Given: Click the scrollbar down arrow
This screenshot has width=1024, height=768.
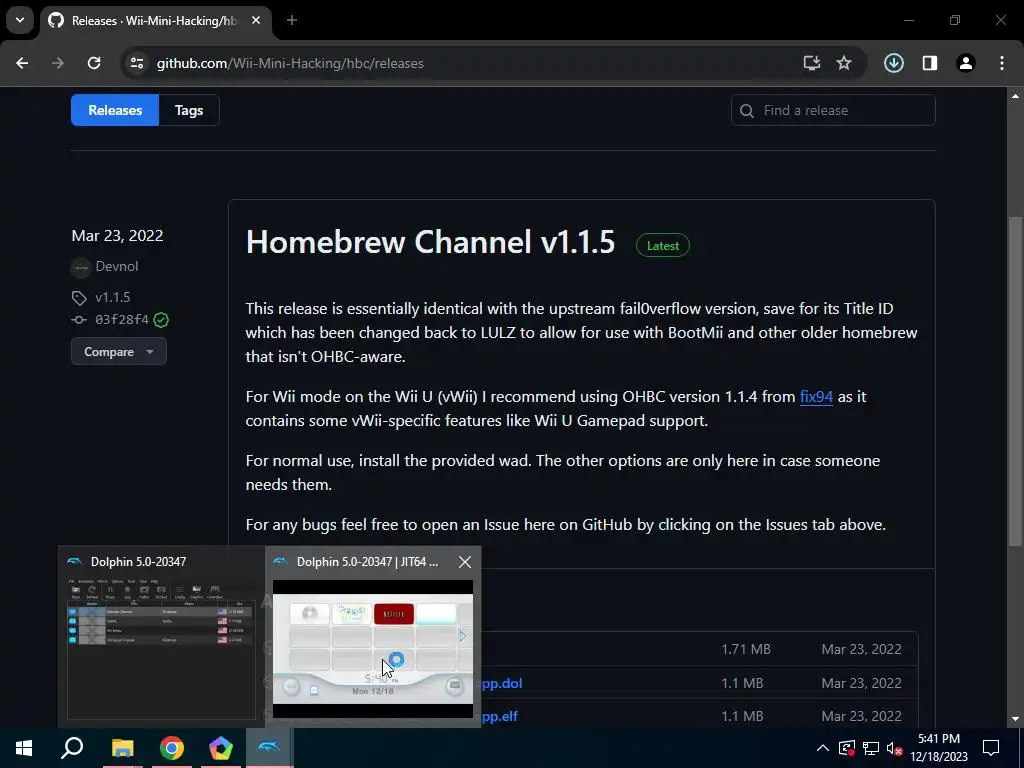Looking at the screenshot, I should click(x=1015, y=719).
